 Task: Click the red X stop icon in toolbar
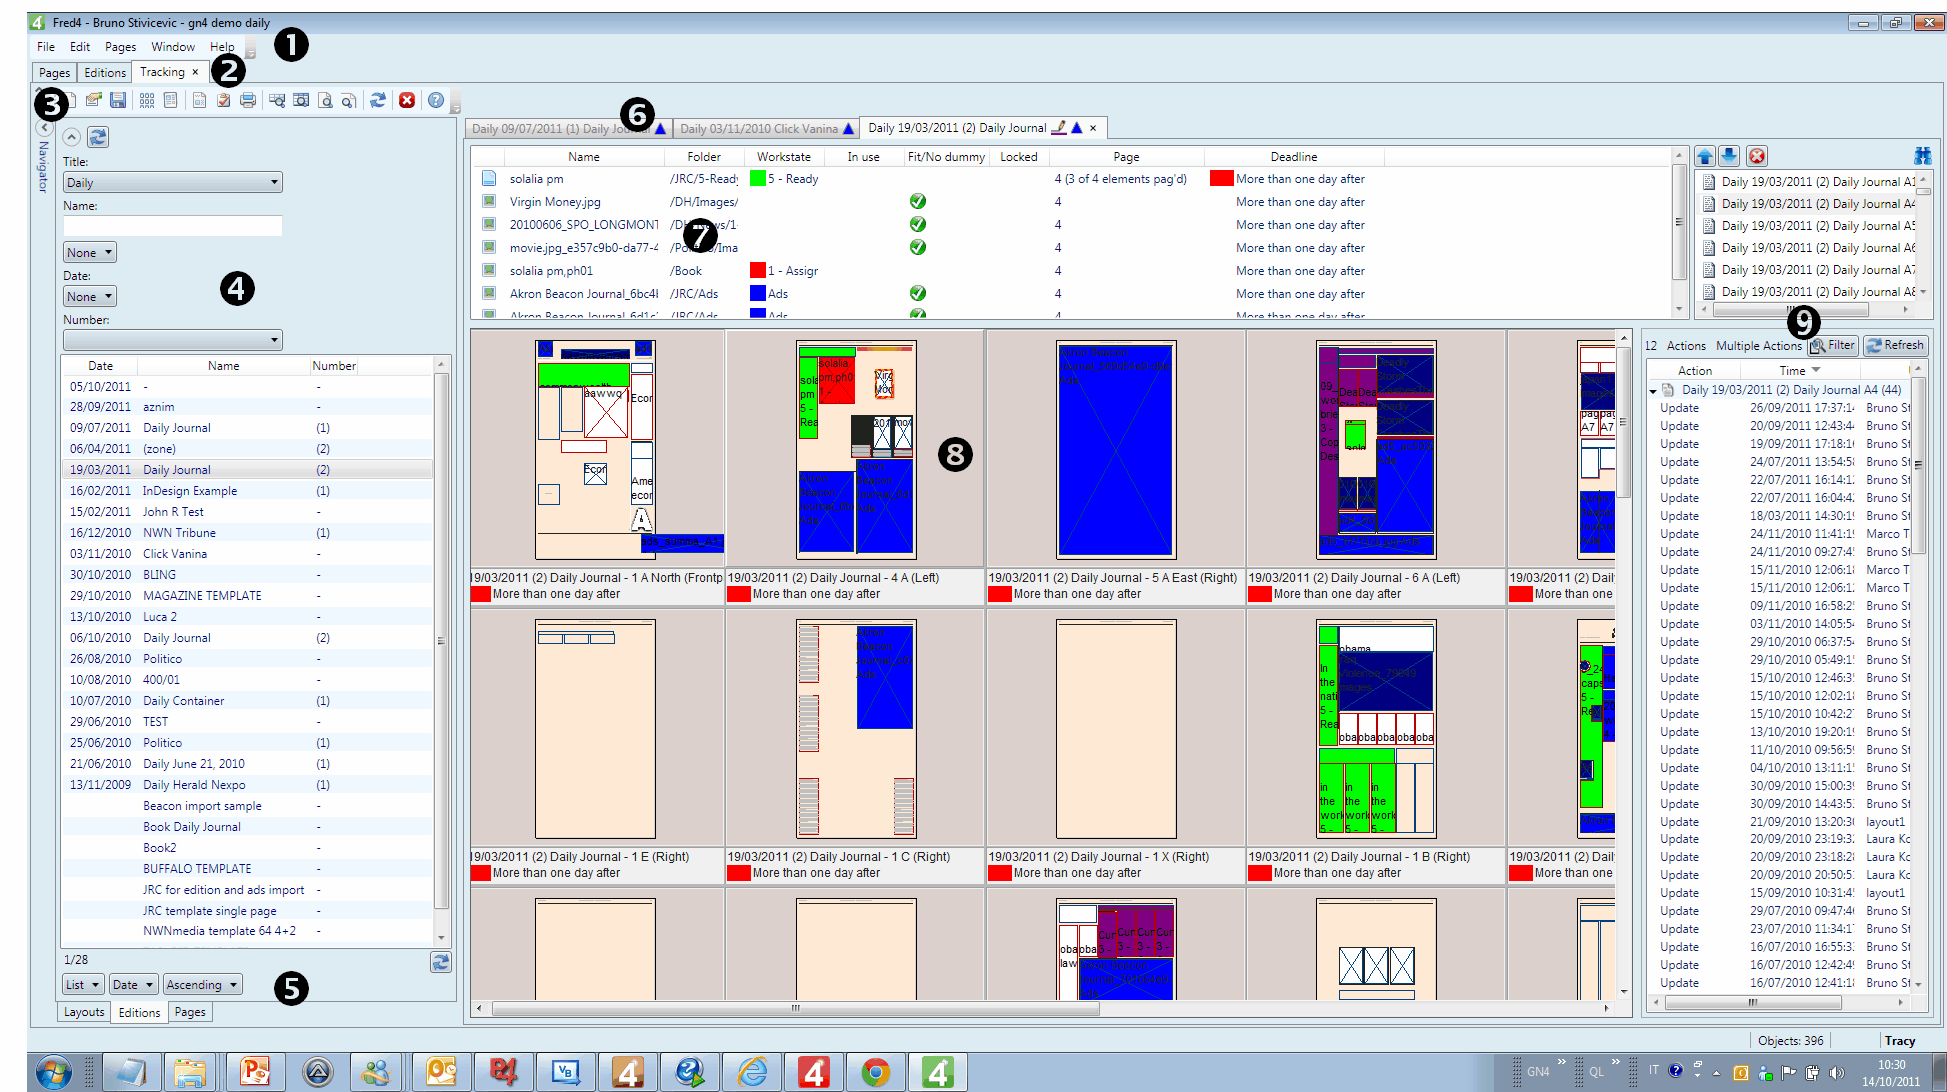point(407,100)
